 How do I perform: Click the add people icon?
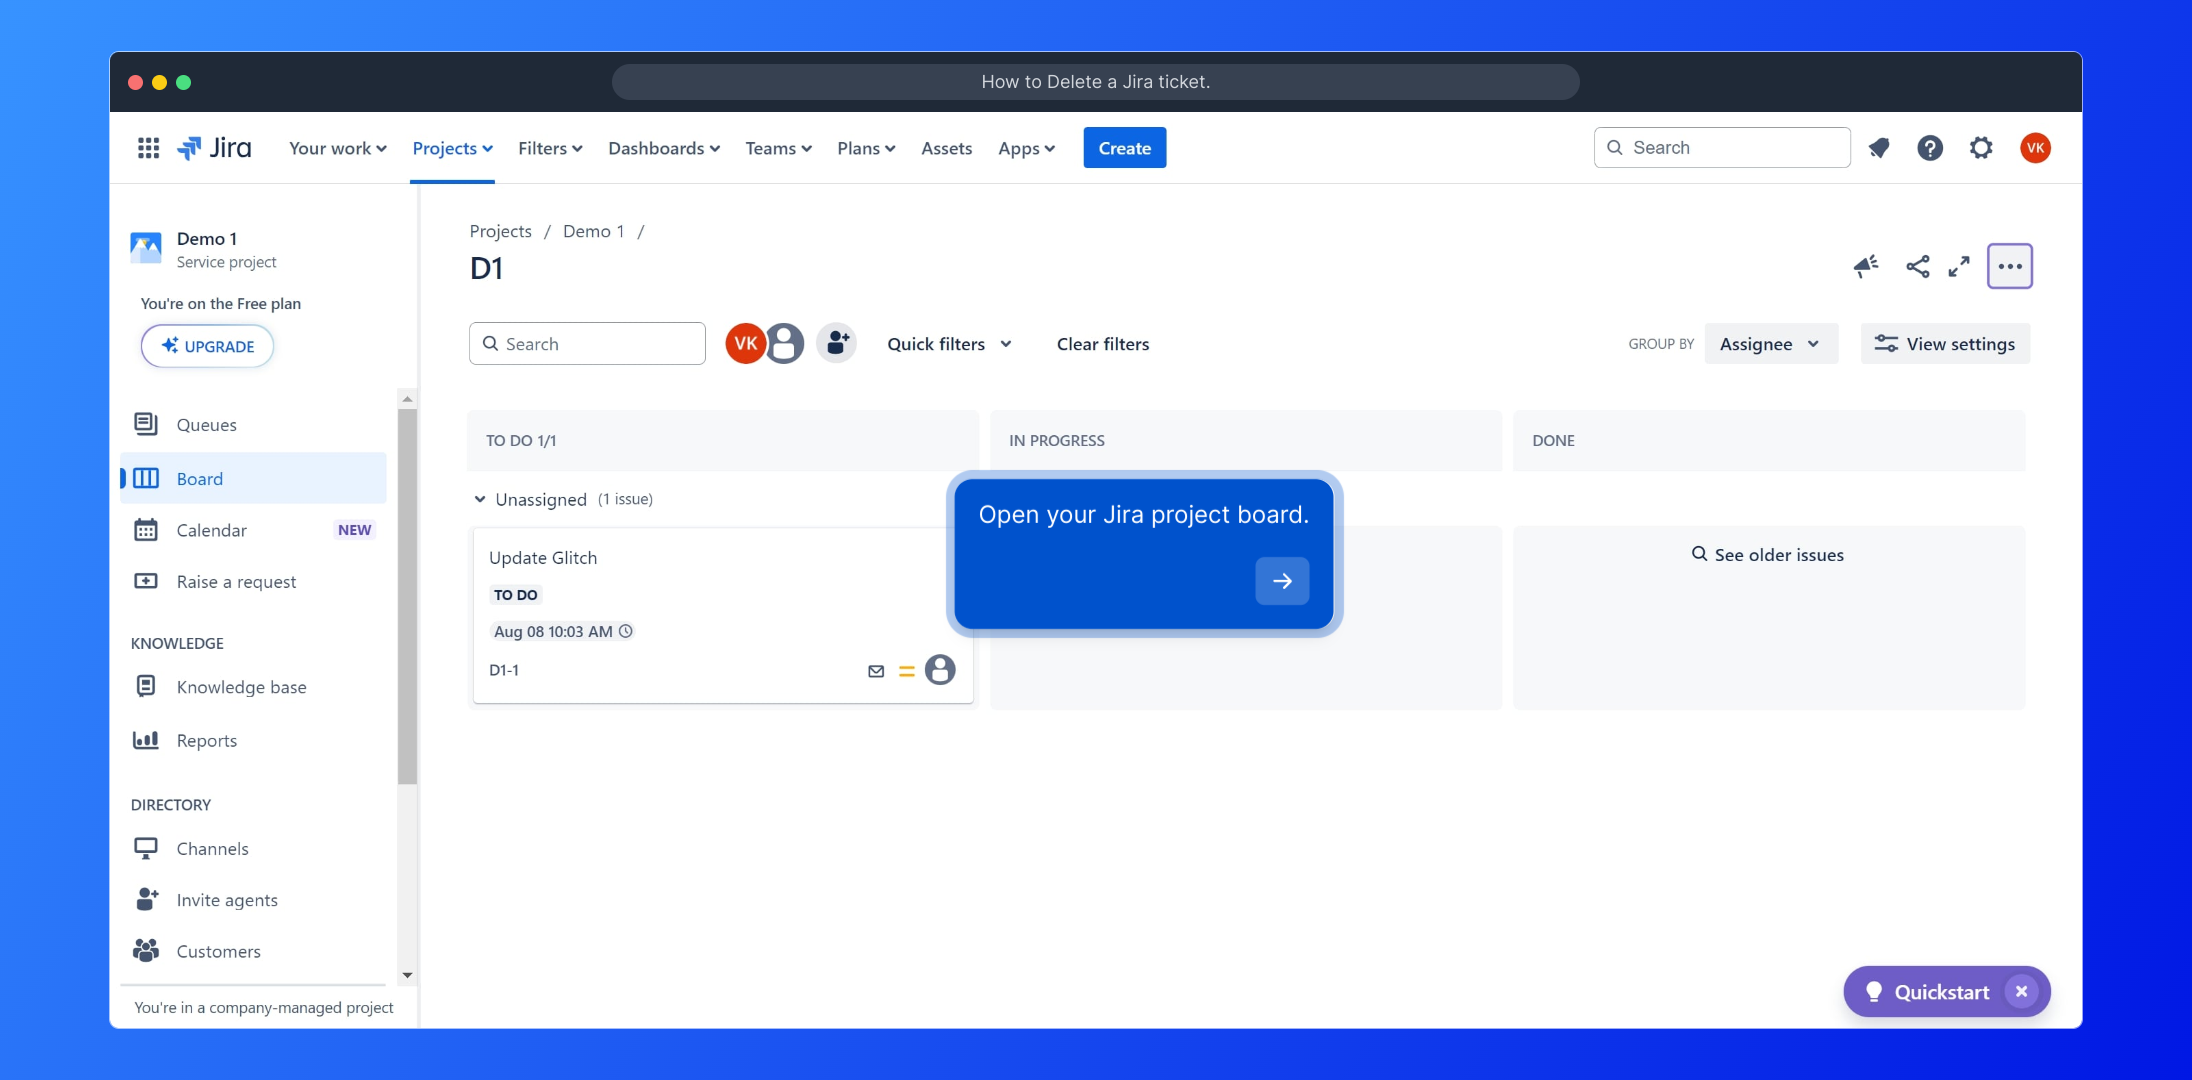[837, 344]
